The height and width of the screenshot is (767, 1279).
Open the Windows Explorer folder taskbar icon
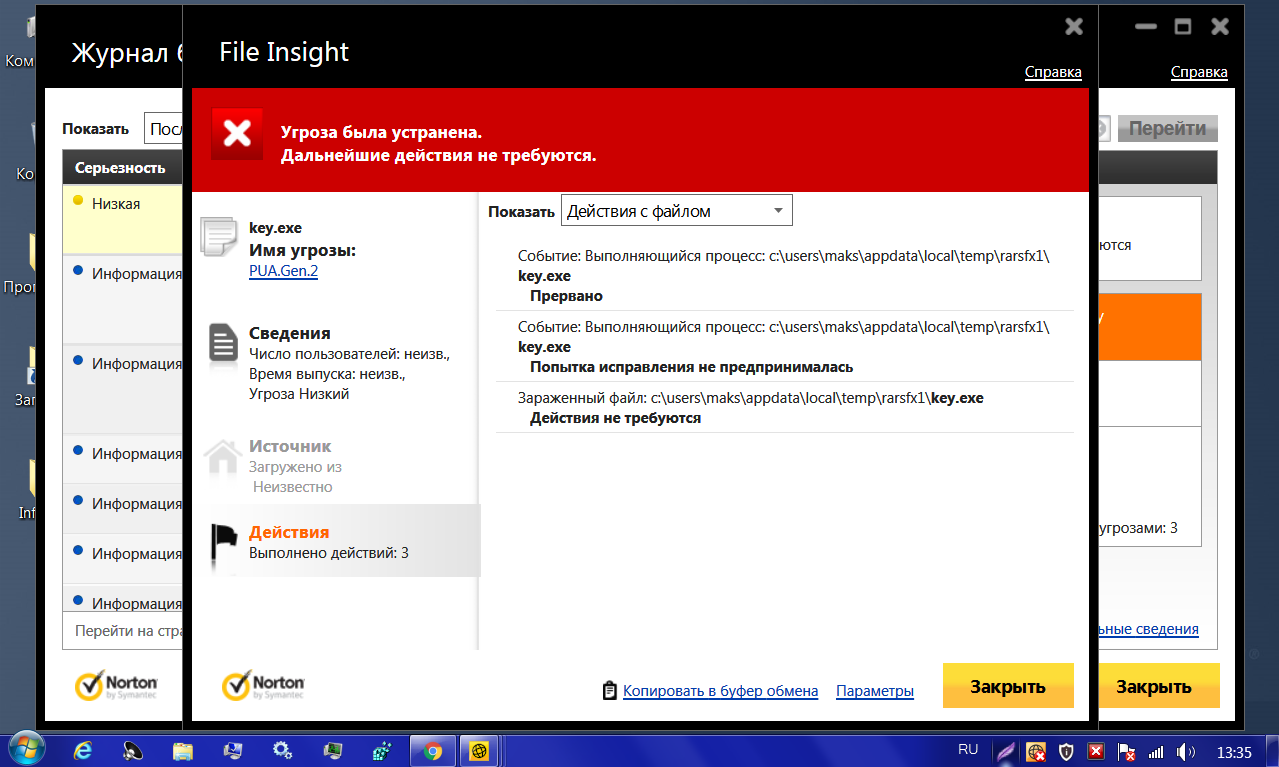[183, 750]
